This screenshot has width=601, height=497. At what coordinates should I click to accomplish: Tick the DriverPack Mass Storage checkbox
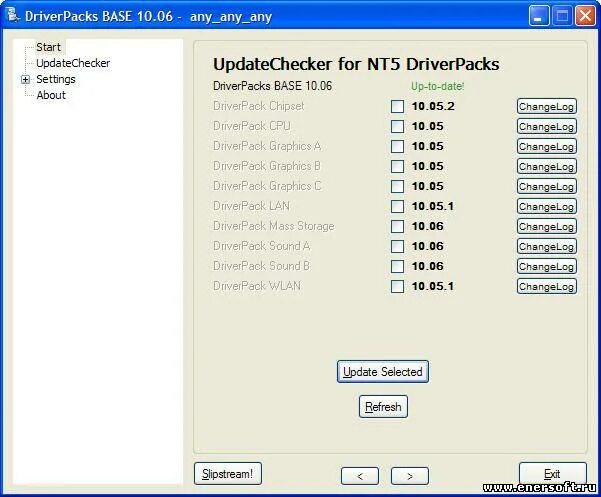[x=397, y=226]
